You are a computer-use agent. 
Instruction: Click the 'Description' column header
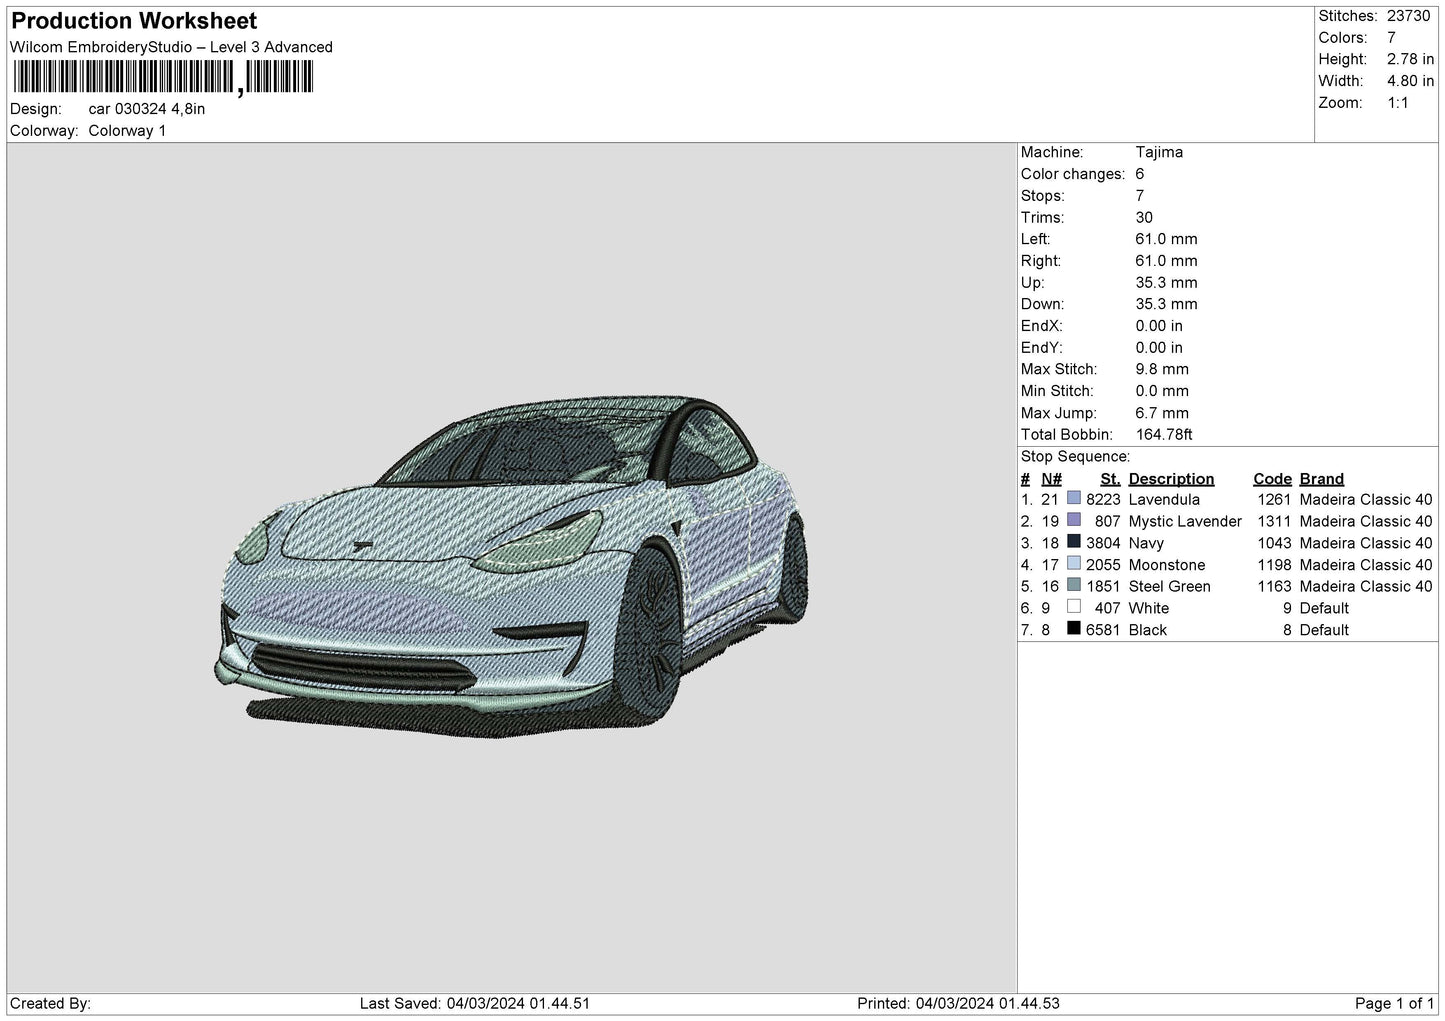(x=1171, y=479)
